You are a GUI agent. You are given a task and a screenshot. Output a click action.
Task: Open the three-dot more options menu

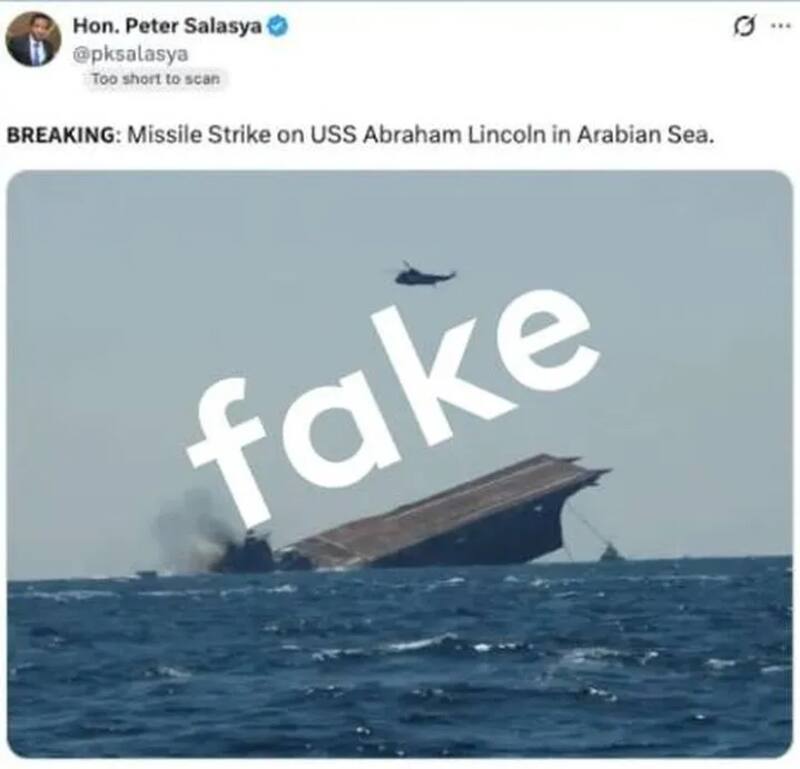780,26
